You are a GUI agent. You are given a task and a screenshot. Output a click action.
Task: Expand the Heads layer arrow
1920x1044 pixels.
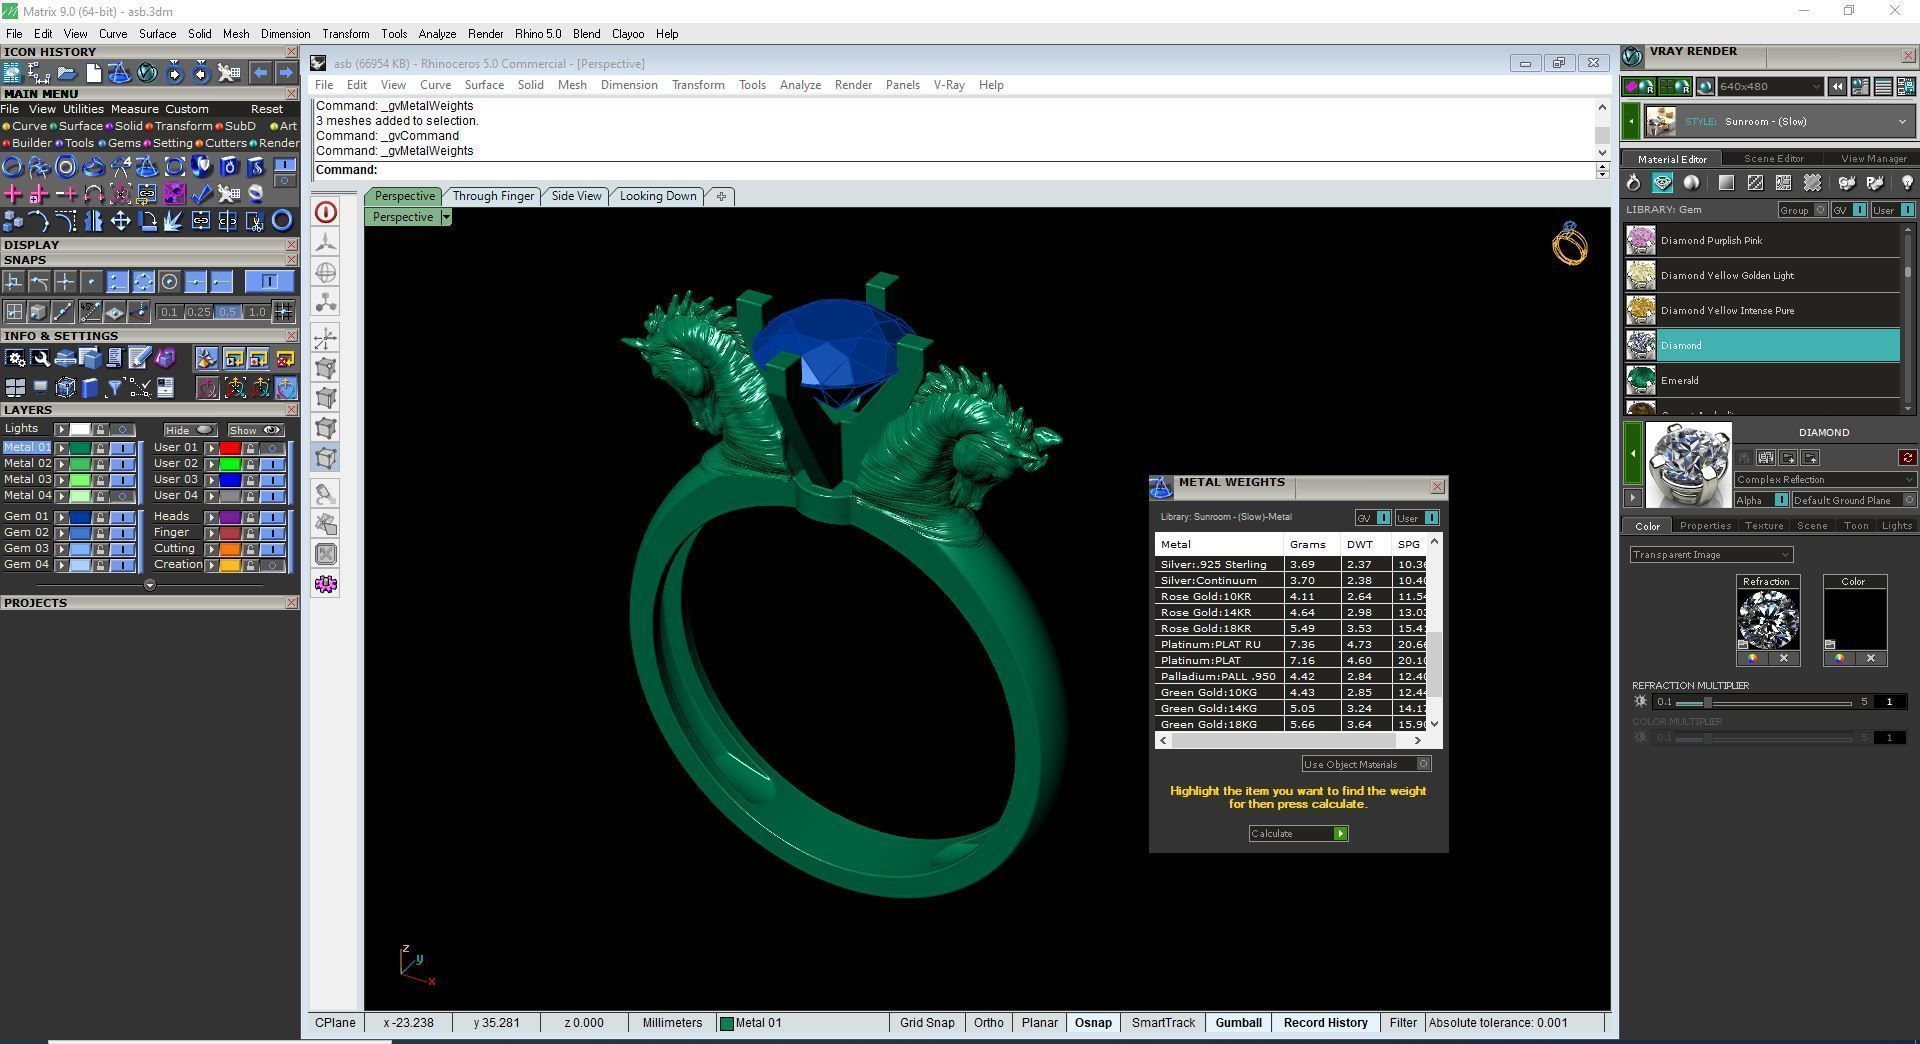point(211,517)
